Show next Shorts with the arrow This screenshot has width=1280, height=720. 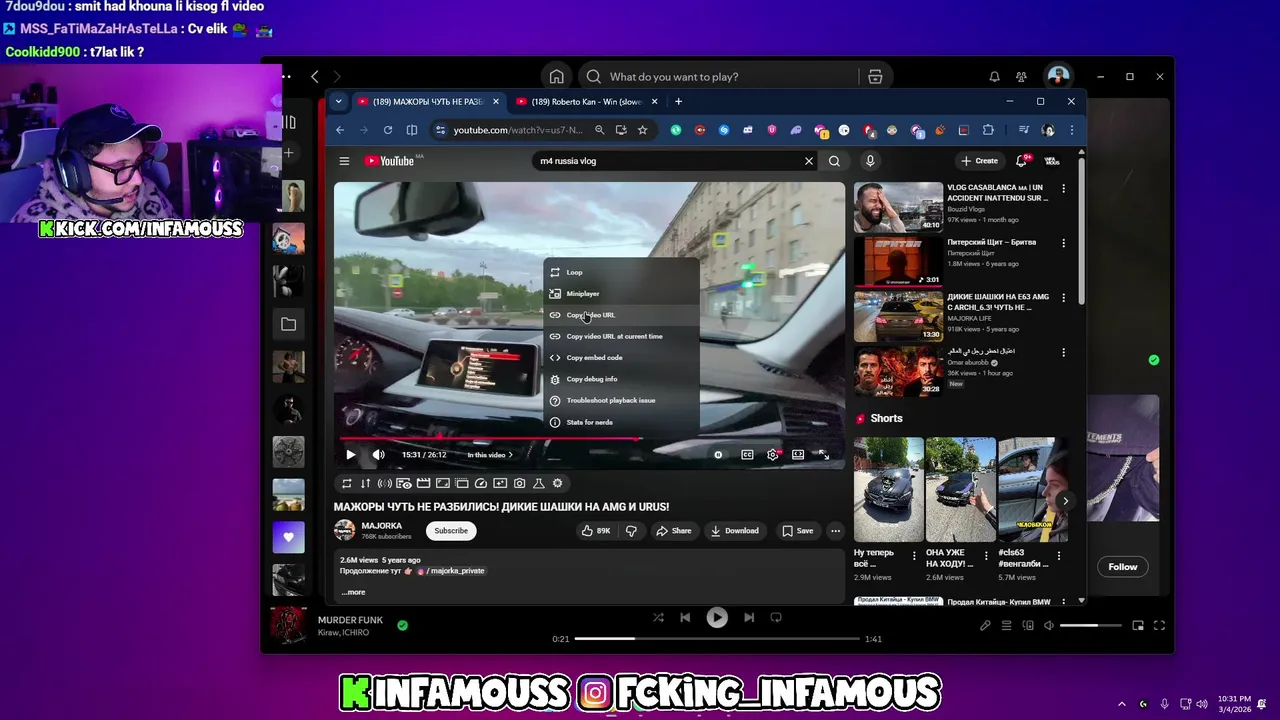[x=1065, y=501]
